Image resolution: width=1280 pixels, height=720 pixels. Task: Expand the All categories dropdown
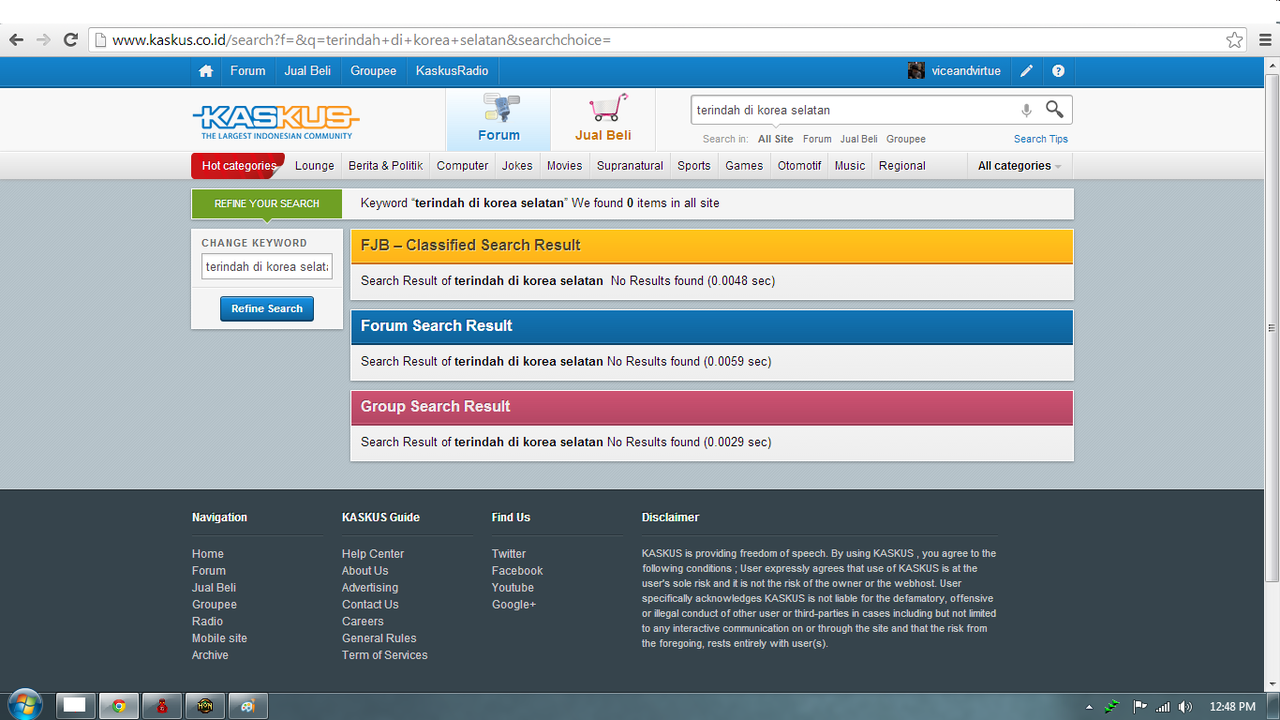coord(1019,166)
